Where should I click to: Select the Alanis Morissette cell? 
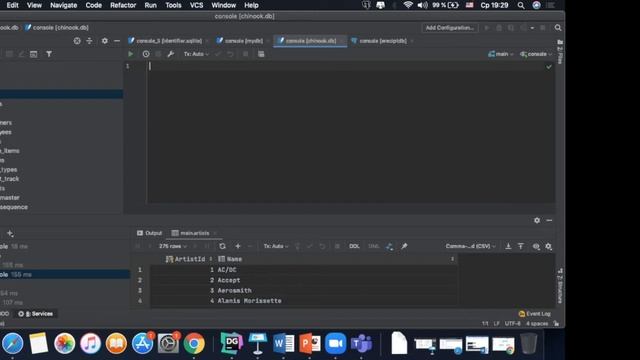[x=337, y=300]
